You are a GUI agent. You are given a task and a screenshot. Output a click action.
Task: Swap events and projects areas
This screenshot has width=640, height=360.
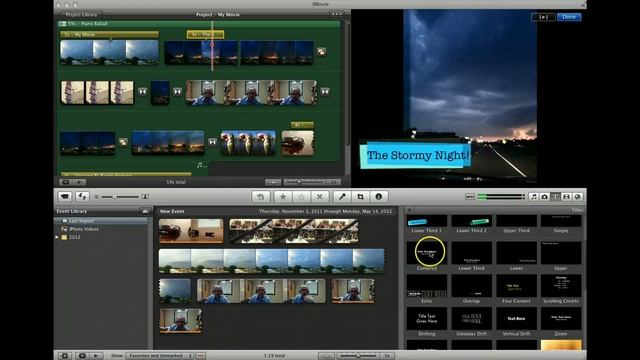82,197
